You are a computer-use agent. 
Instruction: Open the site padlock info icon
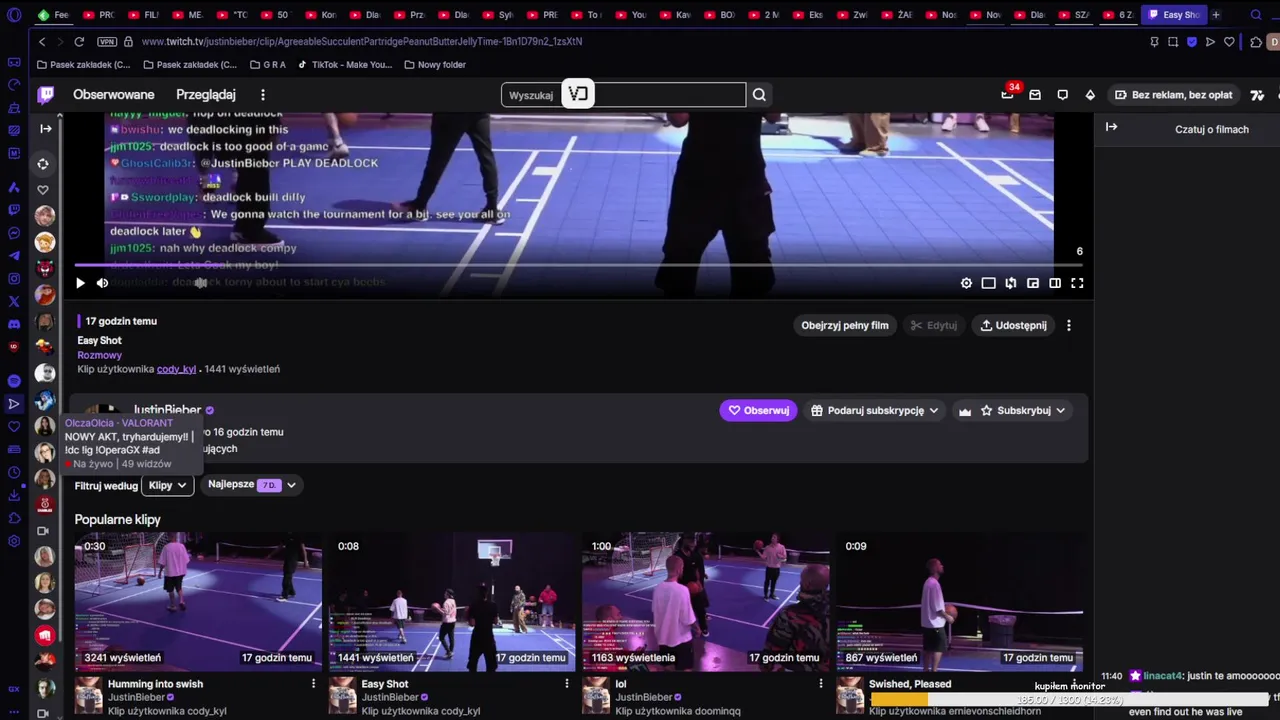coord(128,42)
